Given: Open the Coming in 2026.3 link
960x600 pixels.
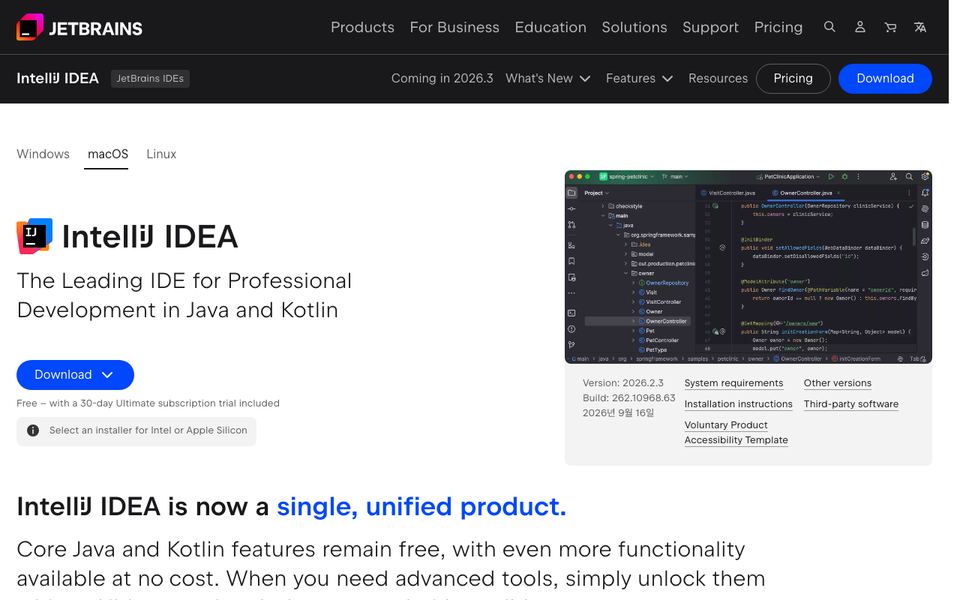Looking at the screenshot, I should click(442, 78).
